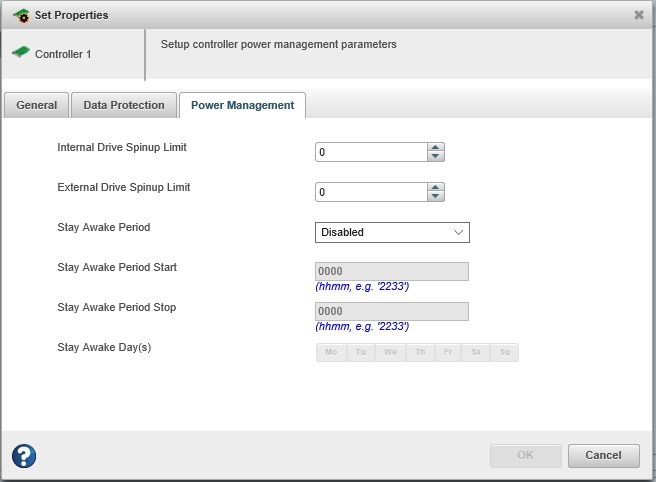The height and width of the screenshot is (482, 656).
Task: Click the Stay Awake Period Start field
Action: click(x=392, y=272)
